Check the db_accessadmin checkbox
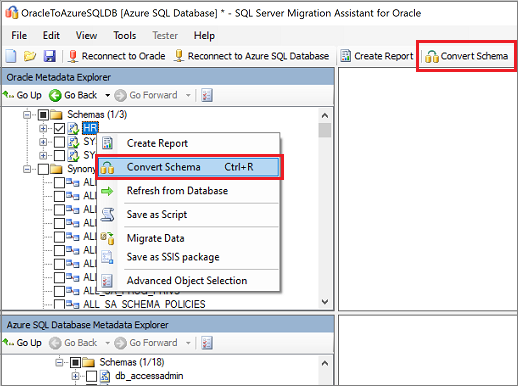The width and height of the screenshot is (518, 386). [92, 376]
